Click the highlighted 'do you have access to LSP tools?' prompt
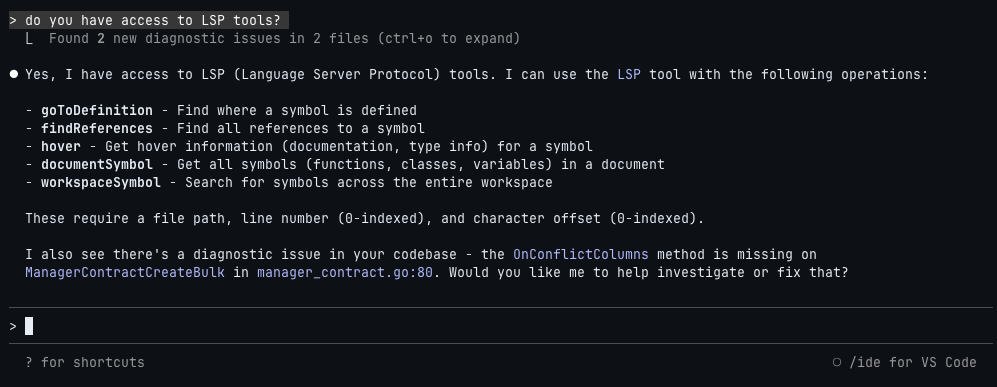Image resolution: width=997 pixels, height=387 pixels. [149, 20]
